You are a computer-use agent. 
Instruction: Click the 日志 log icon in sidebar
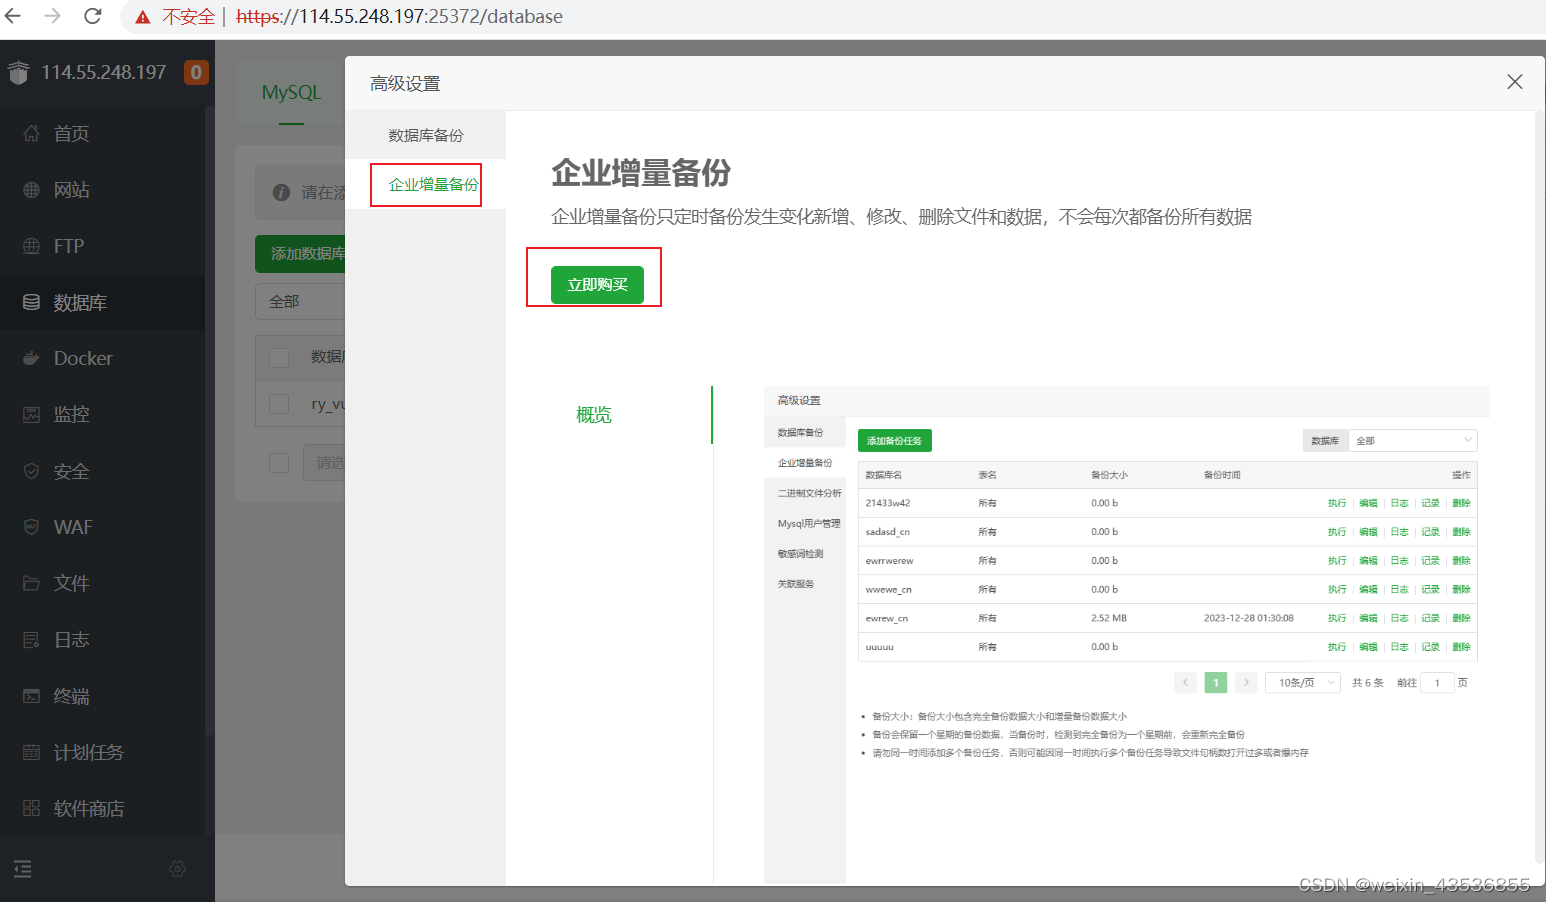pyautogui.click(x=32, y=640)
